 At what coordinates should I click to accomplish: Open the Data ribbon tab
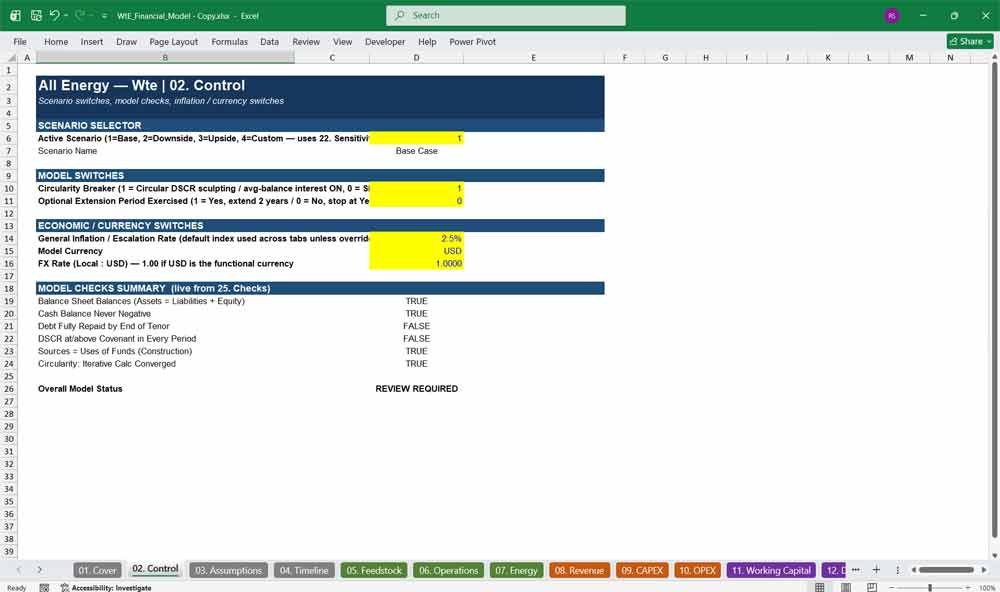click(269, 41)
